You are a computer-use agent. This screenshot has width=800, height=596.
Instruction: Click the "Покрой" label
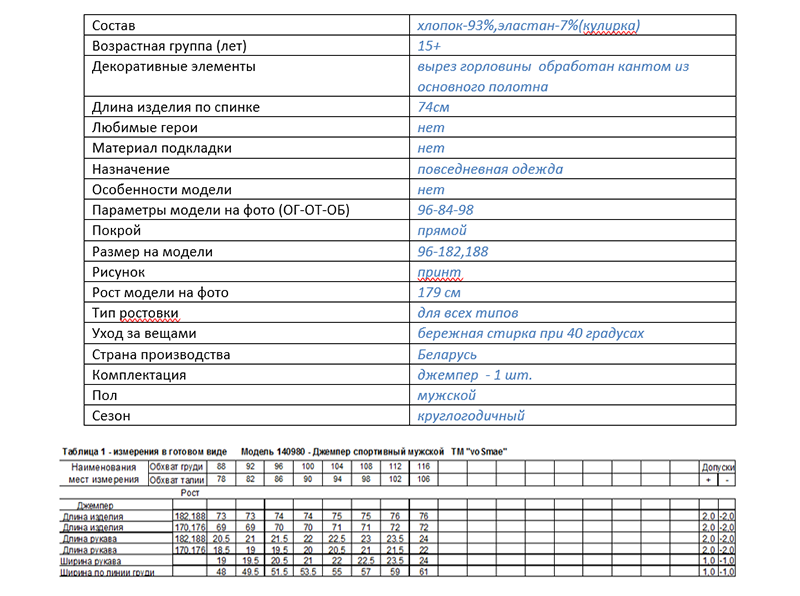pos(116,230)
